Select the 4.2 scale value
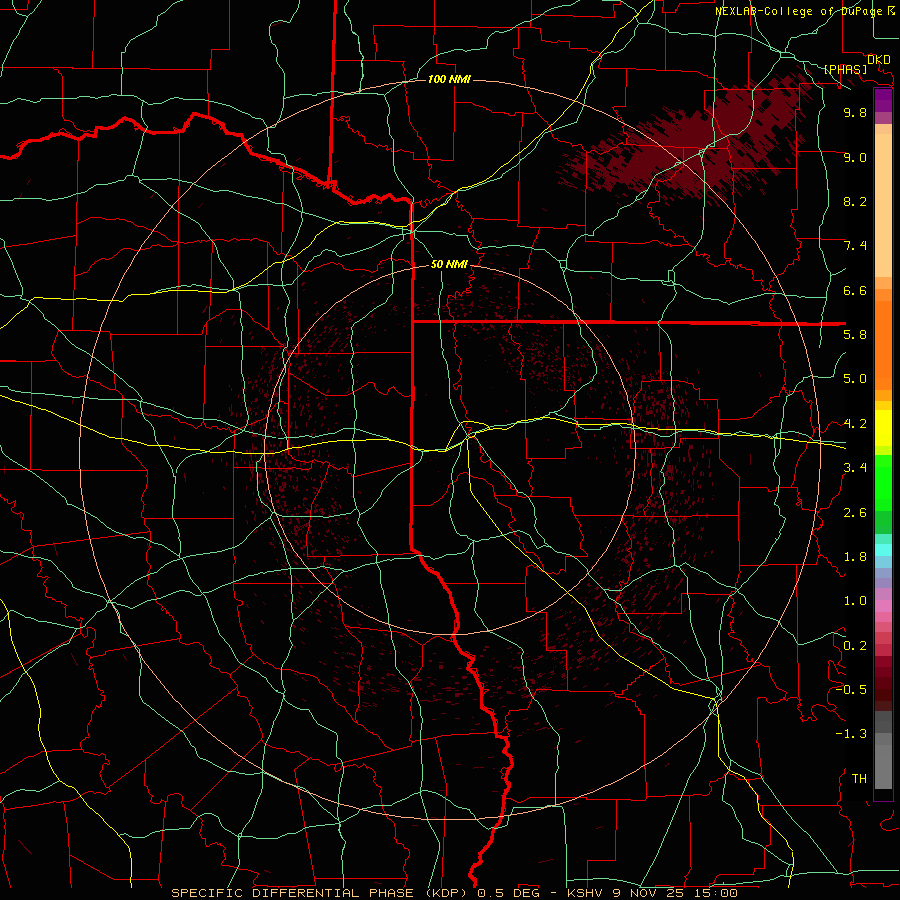This screenshot has height=900, width=900. point(855,424)
